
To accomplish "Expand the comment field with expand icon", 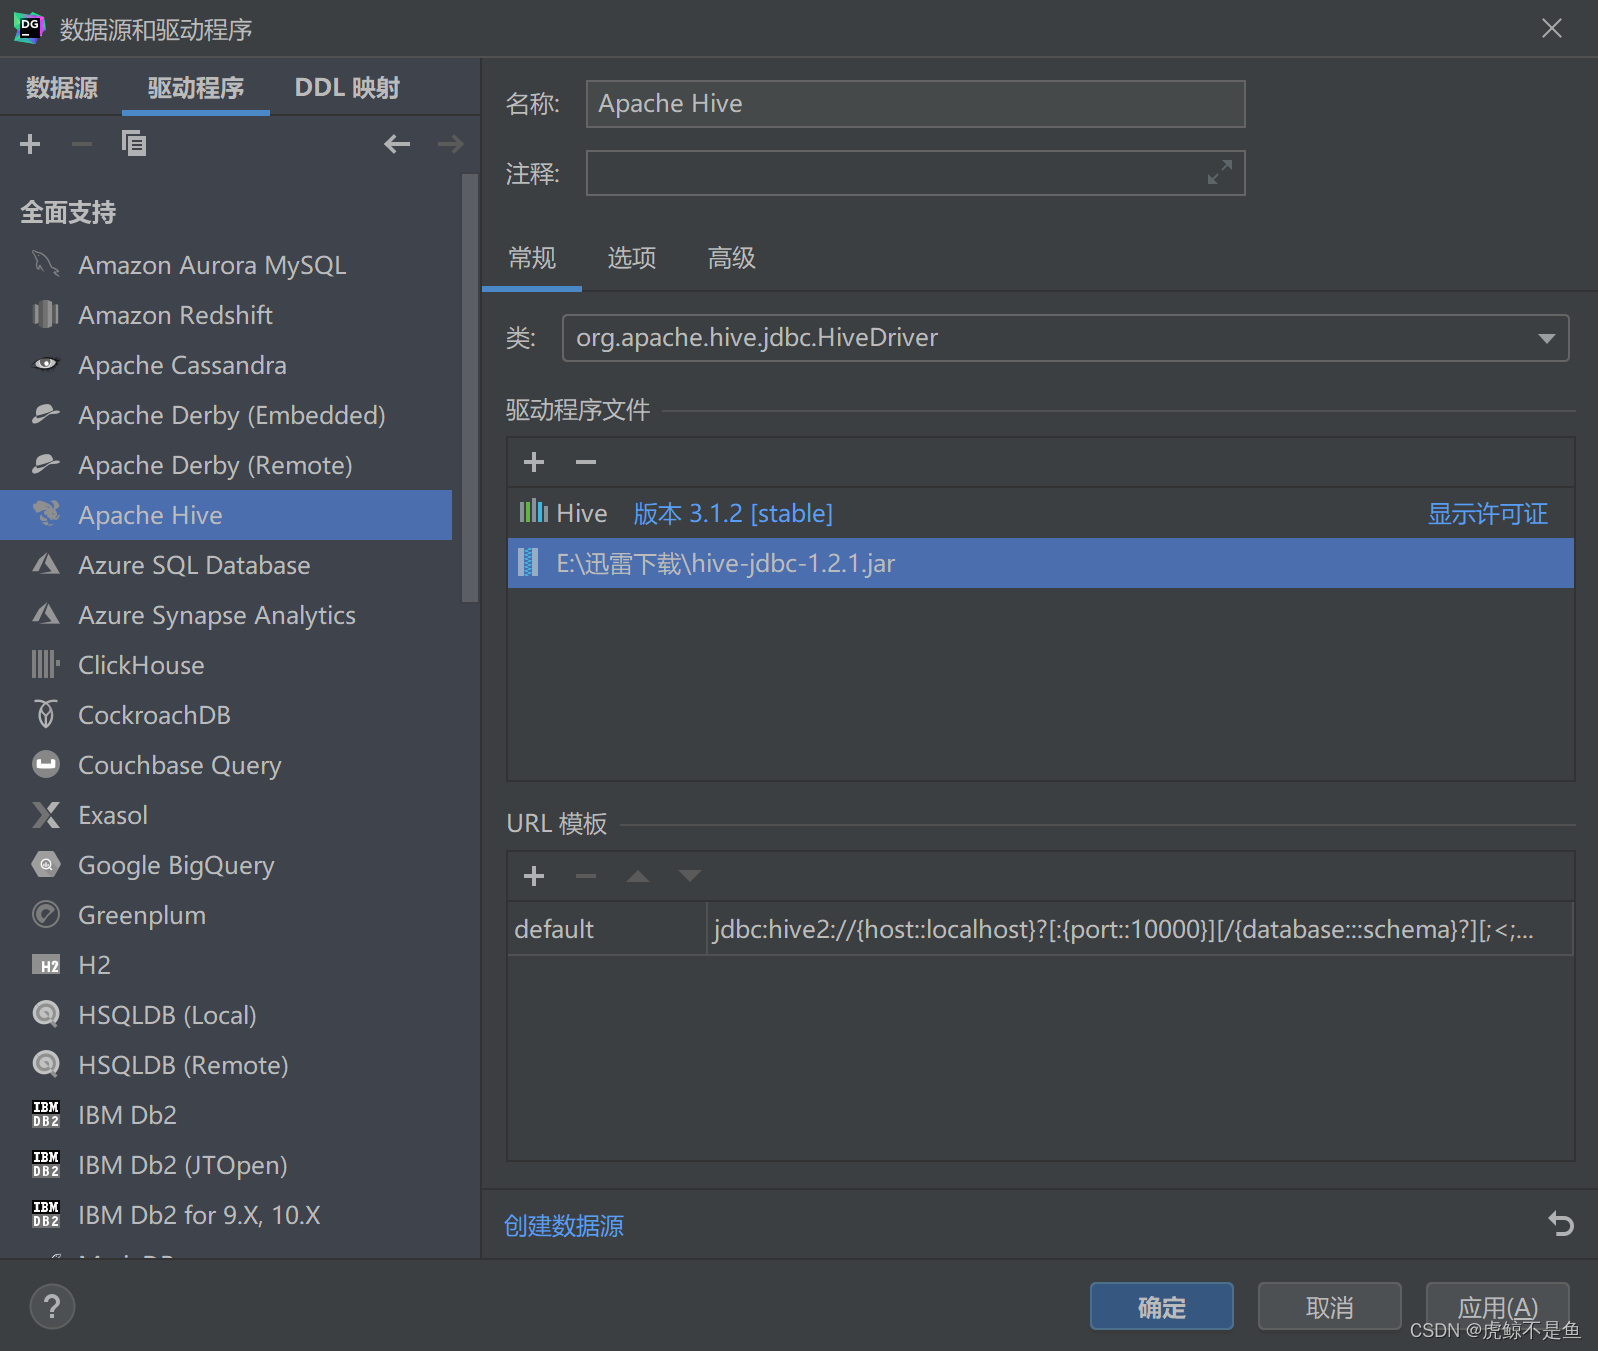I will [x=1220, y=173].
